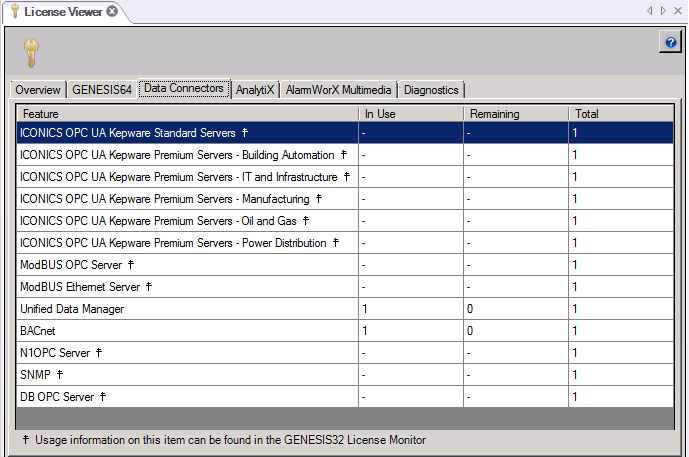
Task: Open the Overview tab
Action: pos(37,89)
